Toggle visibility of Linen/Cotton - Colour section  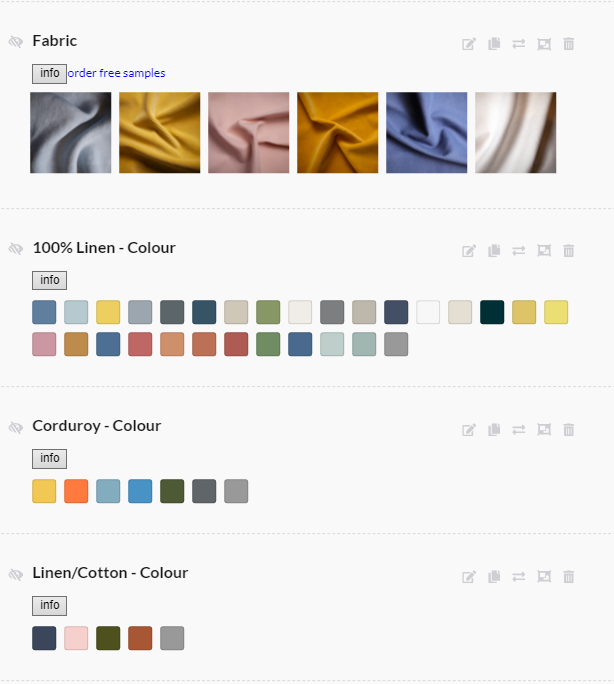[x=16, y=575]
